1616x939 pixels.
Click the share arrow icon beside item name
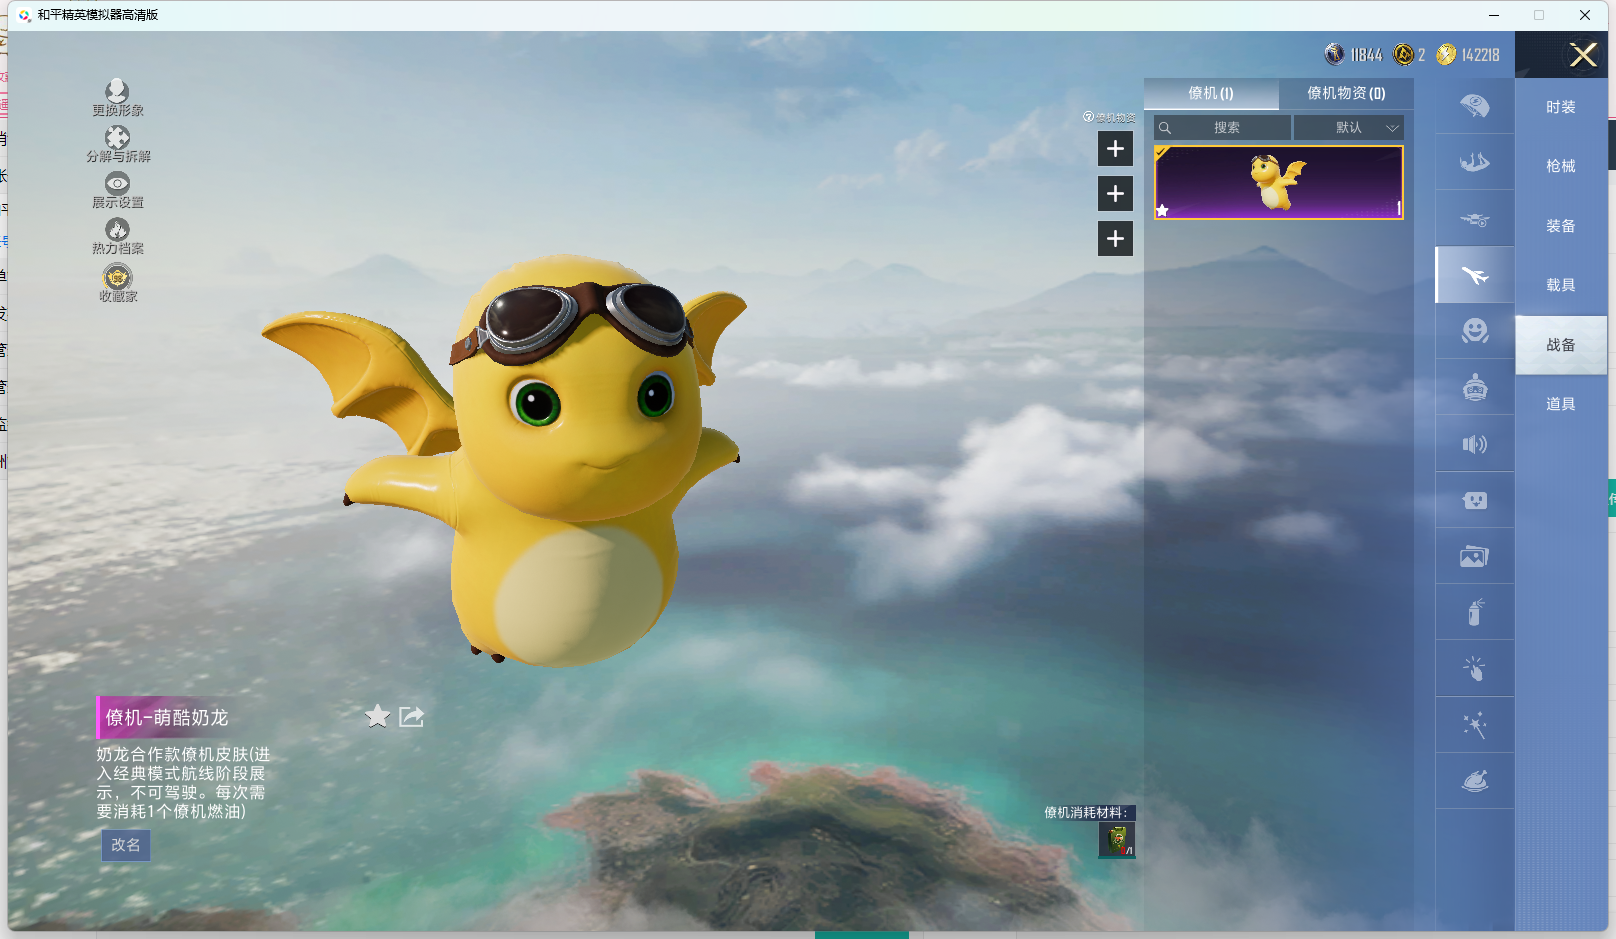[x=411, y=716]
